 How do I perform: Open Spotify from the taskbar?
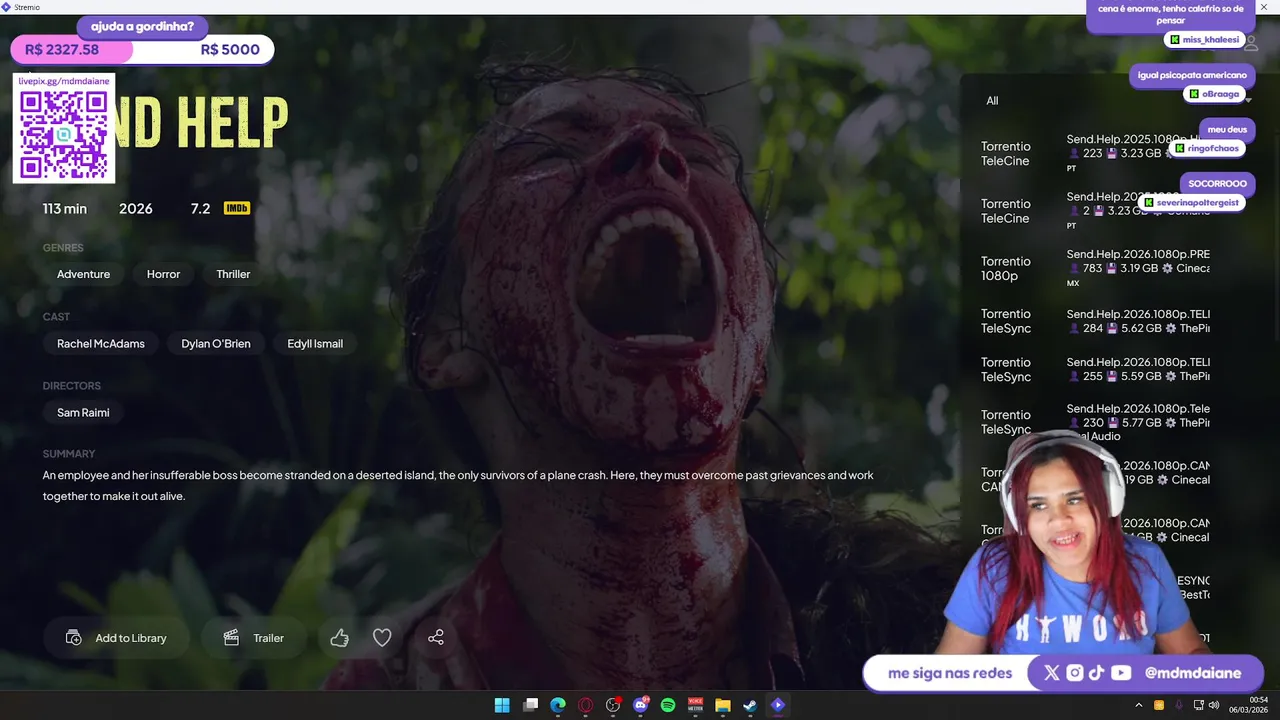[668, 705]
